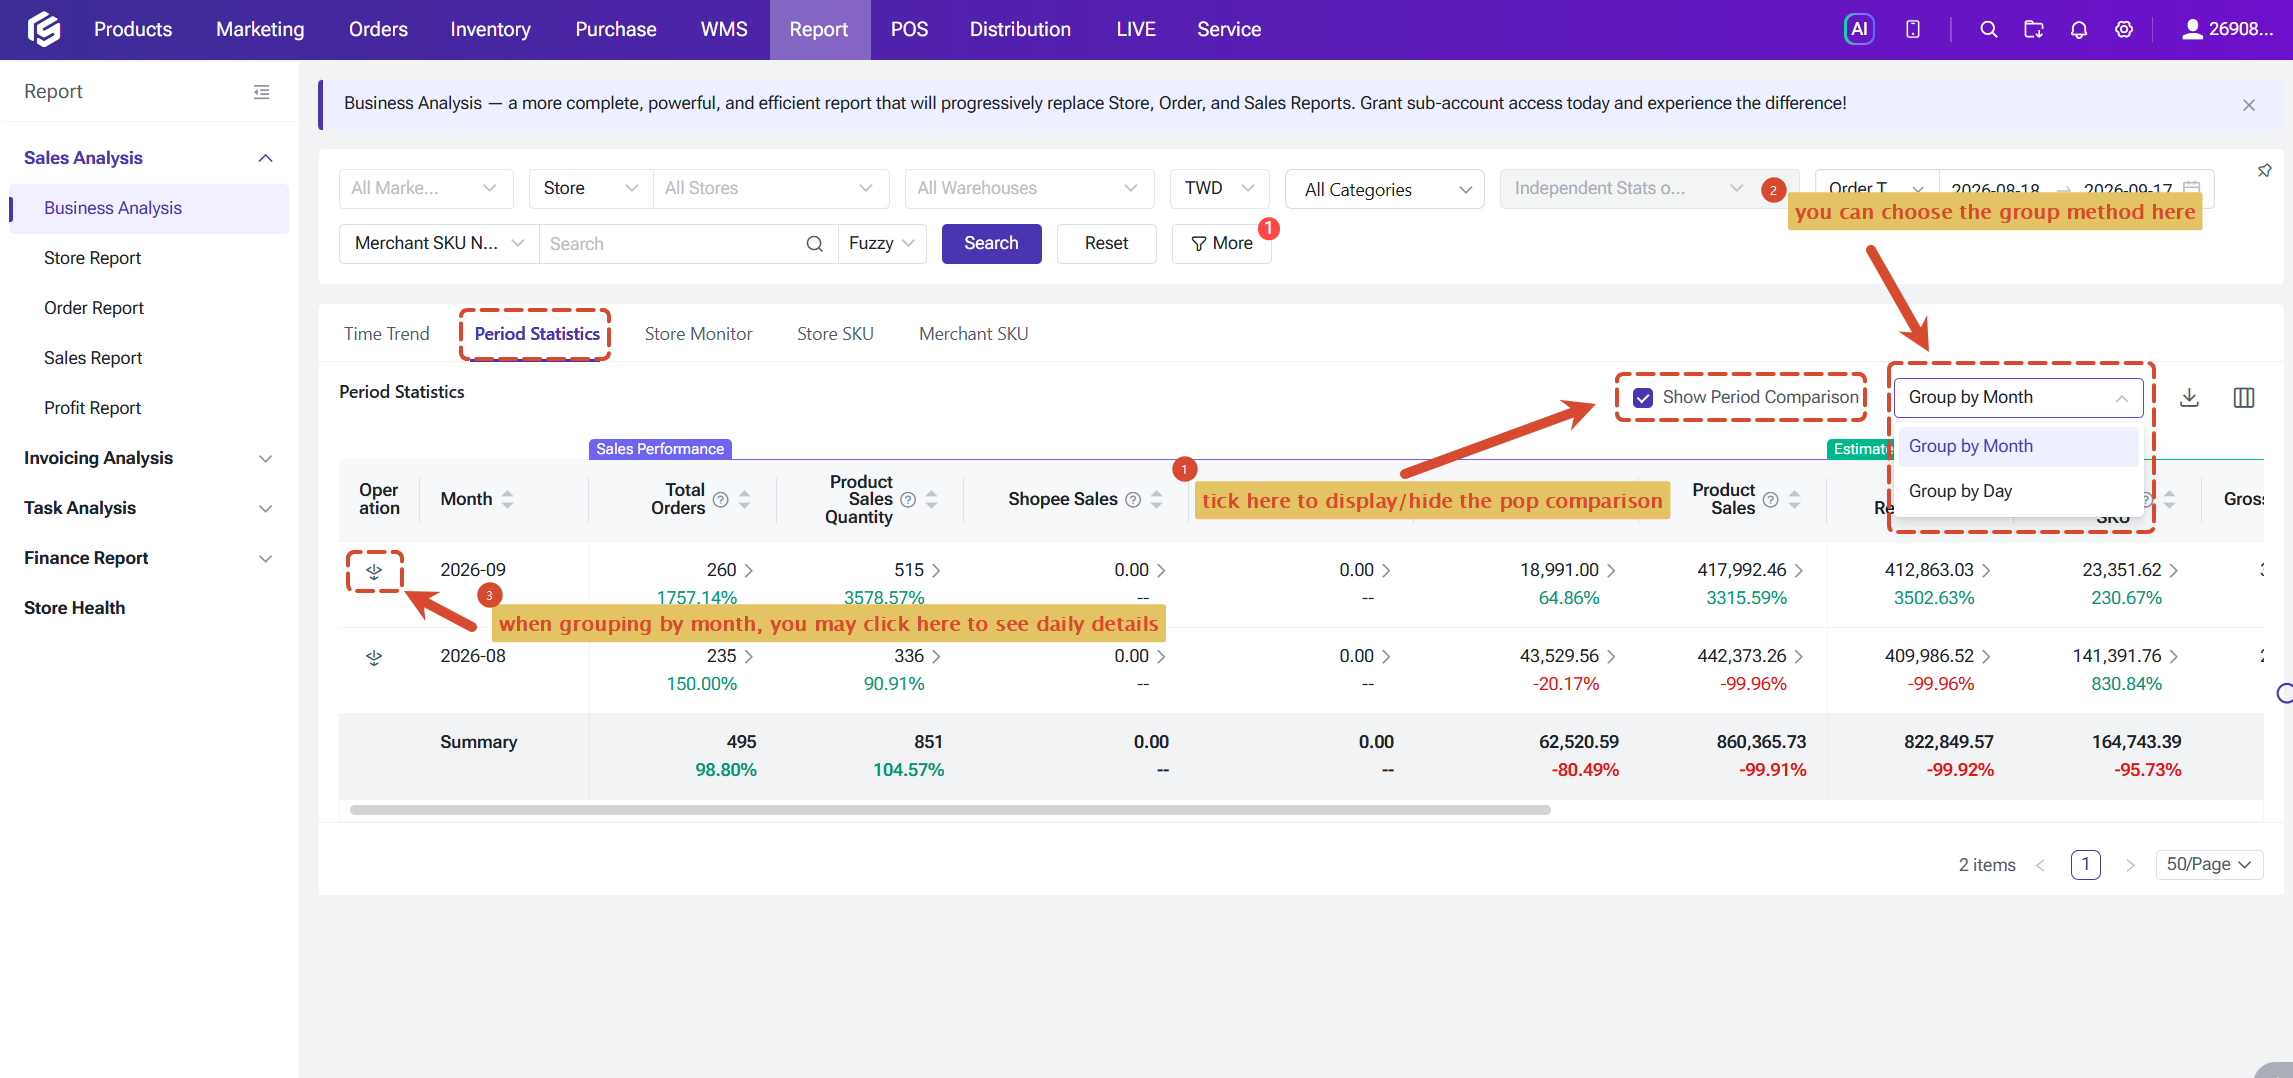
Task: Select Group by Day option
Action: click(2018, 491)
